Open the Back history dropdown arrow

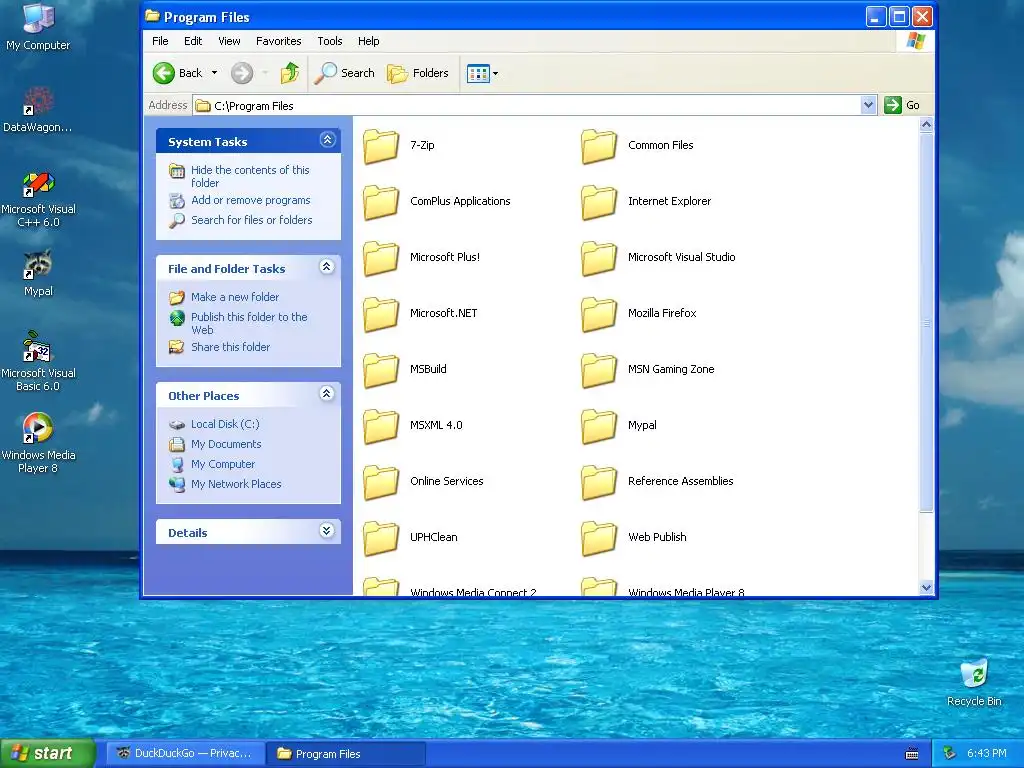coord(214,73)
